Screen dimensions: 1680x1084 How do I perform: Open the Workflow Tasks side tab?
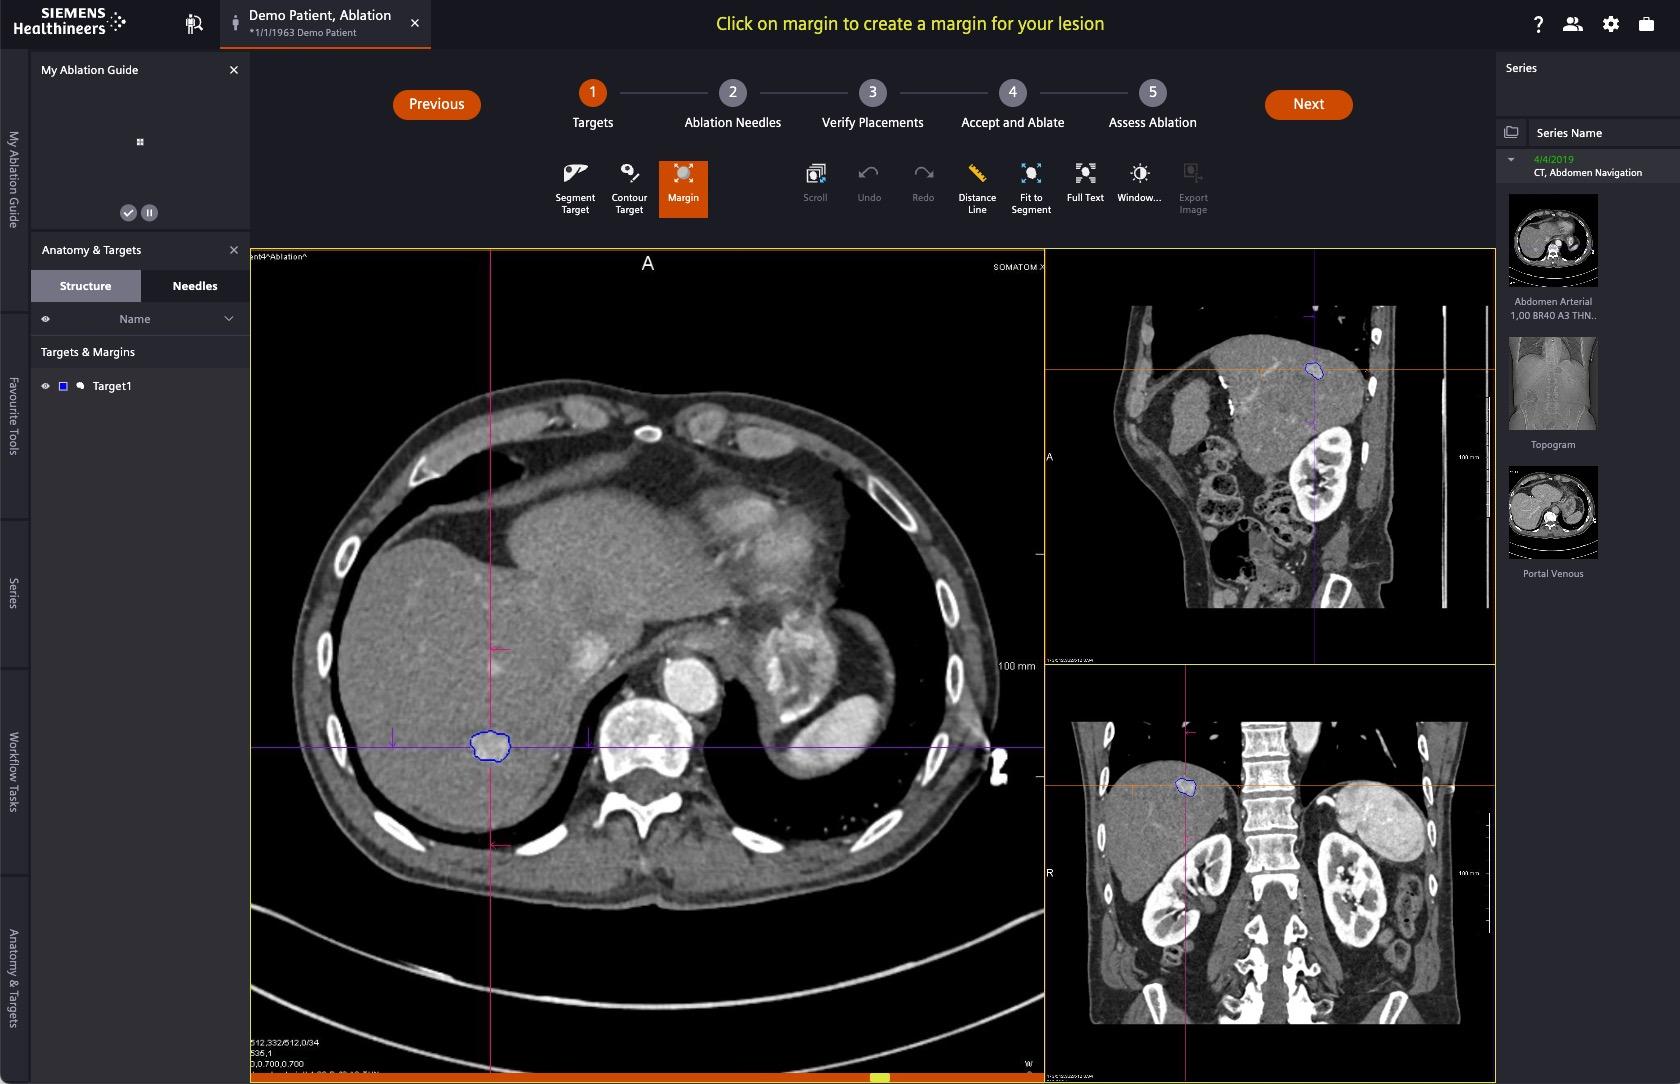tap(14, 771)
